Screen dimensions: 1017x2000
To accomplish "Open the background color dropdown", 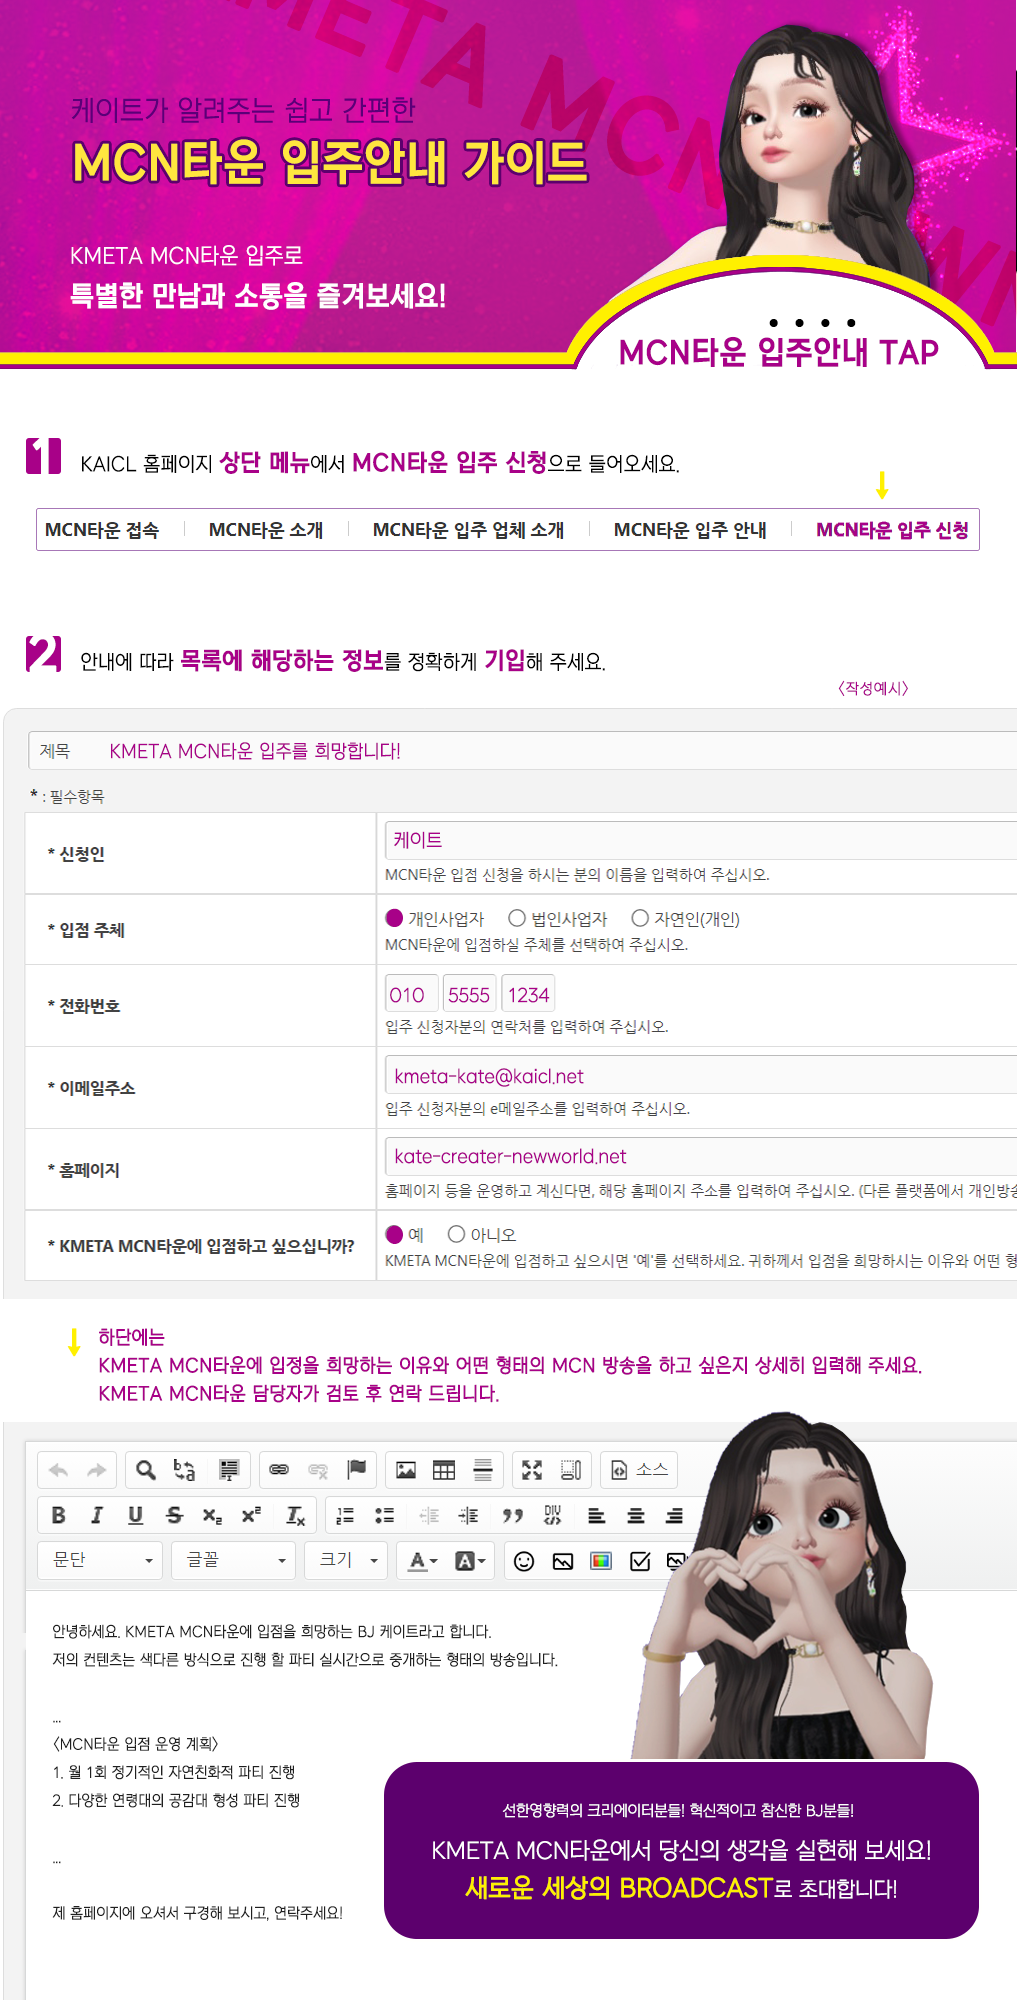I will [470, 1560].
